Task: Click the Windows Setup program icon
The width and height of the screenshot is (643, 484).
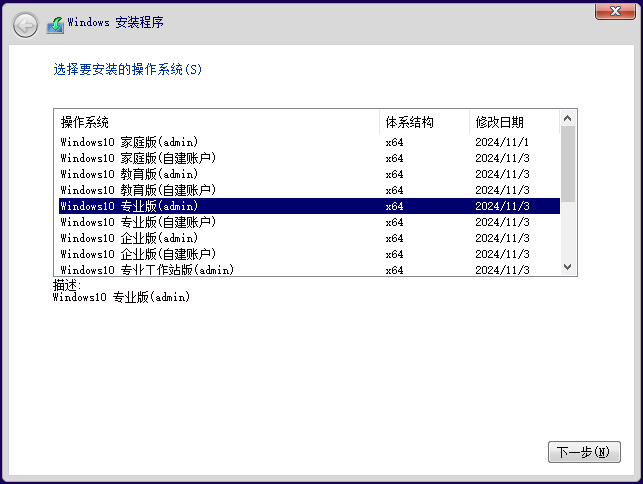Action: click(55, 25)
